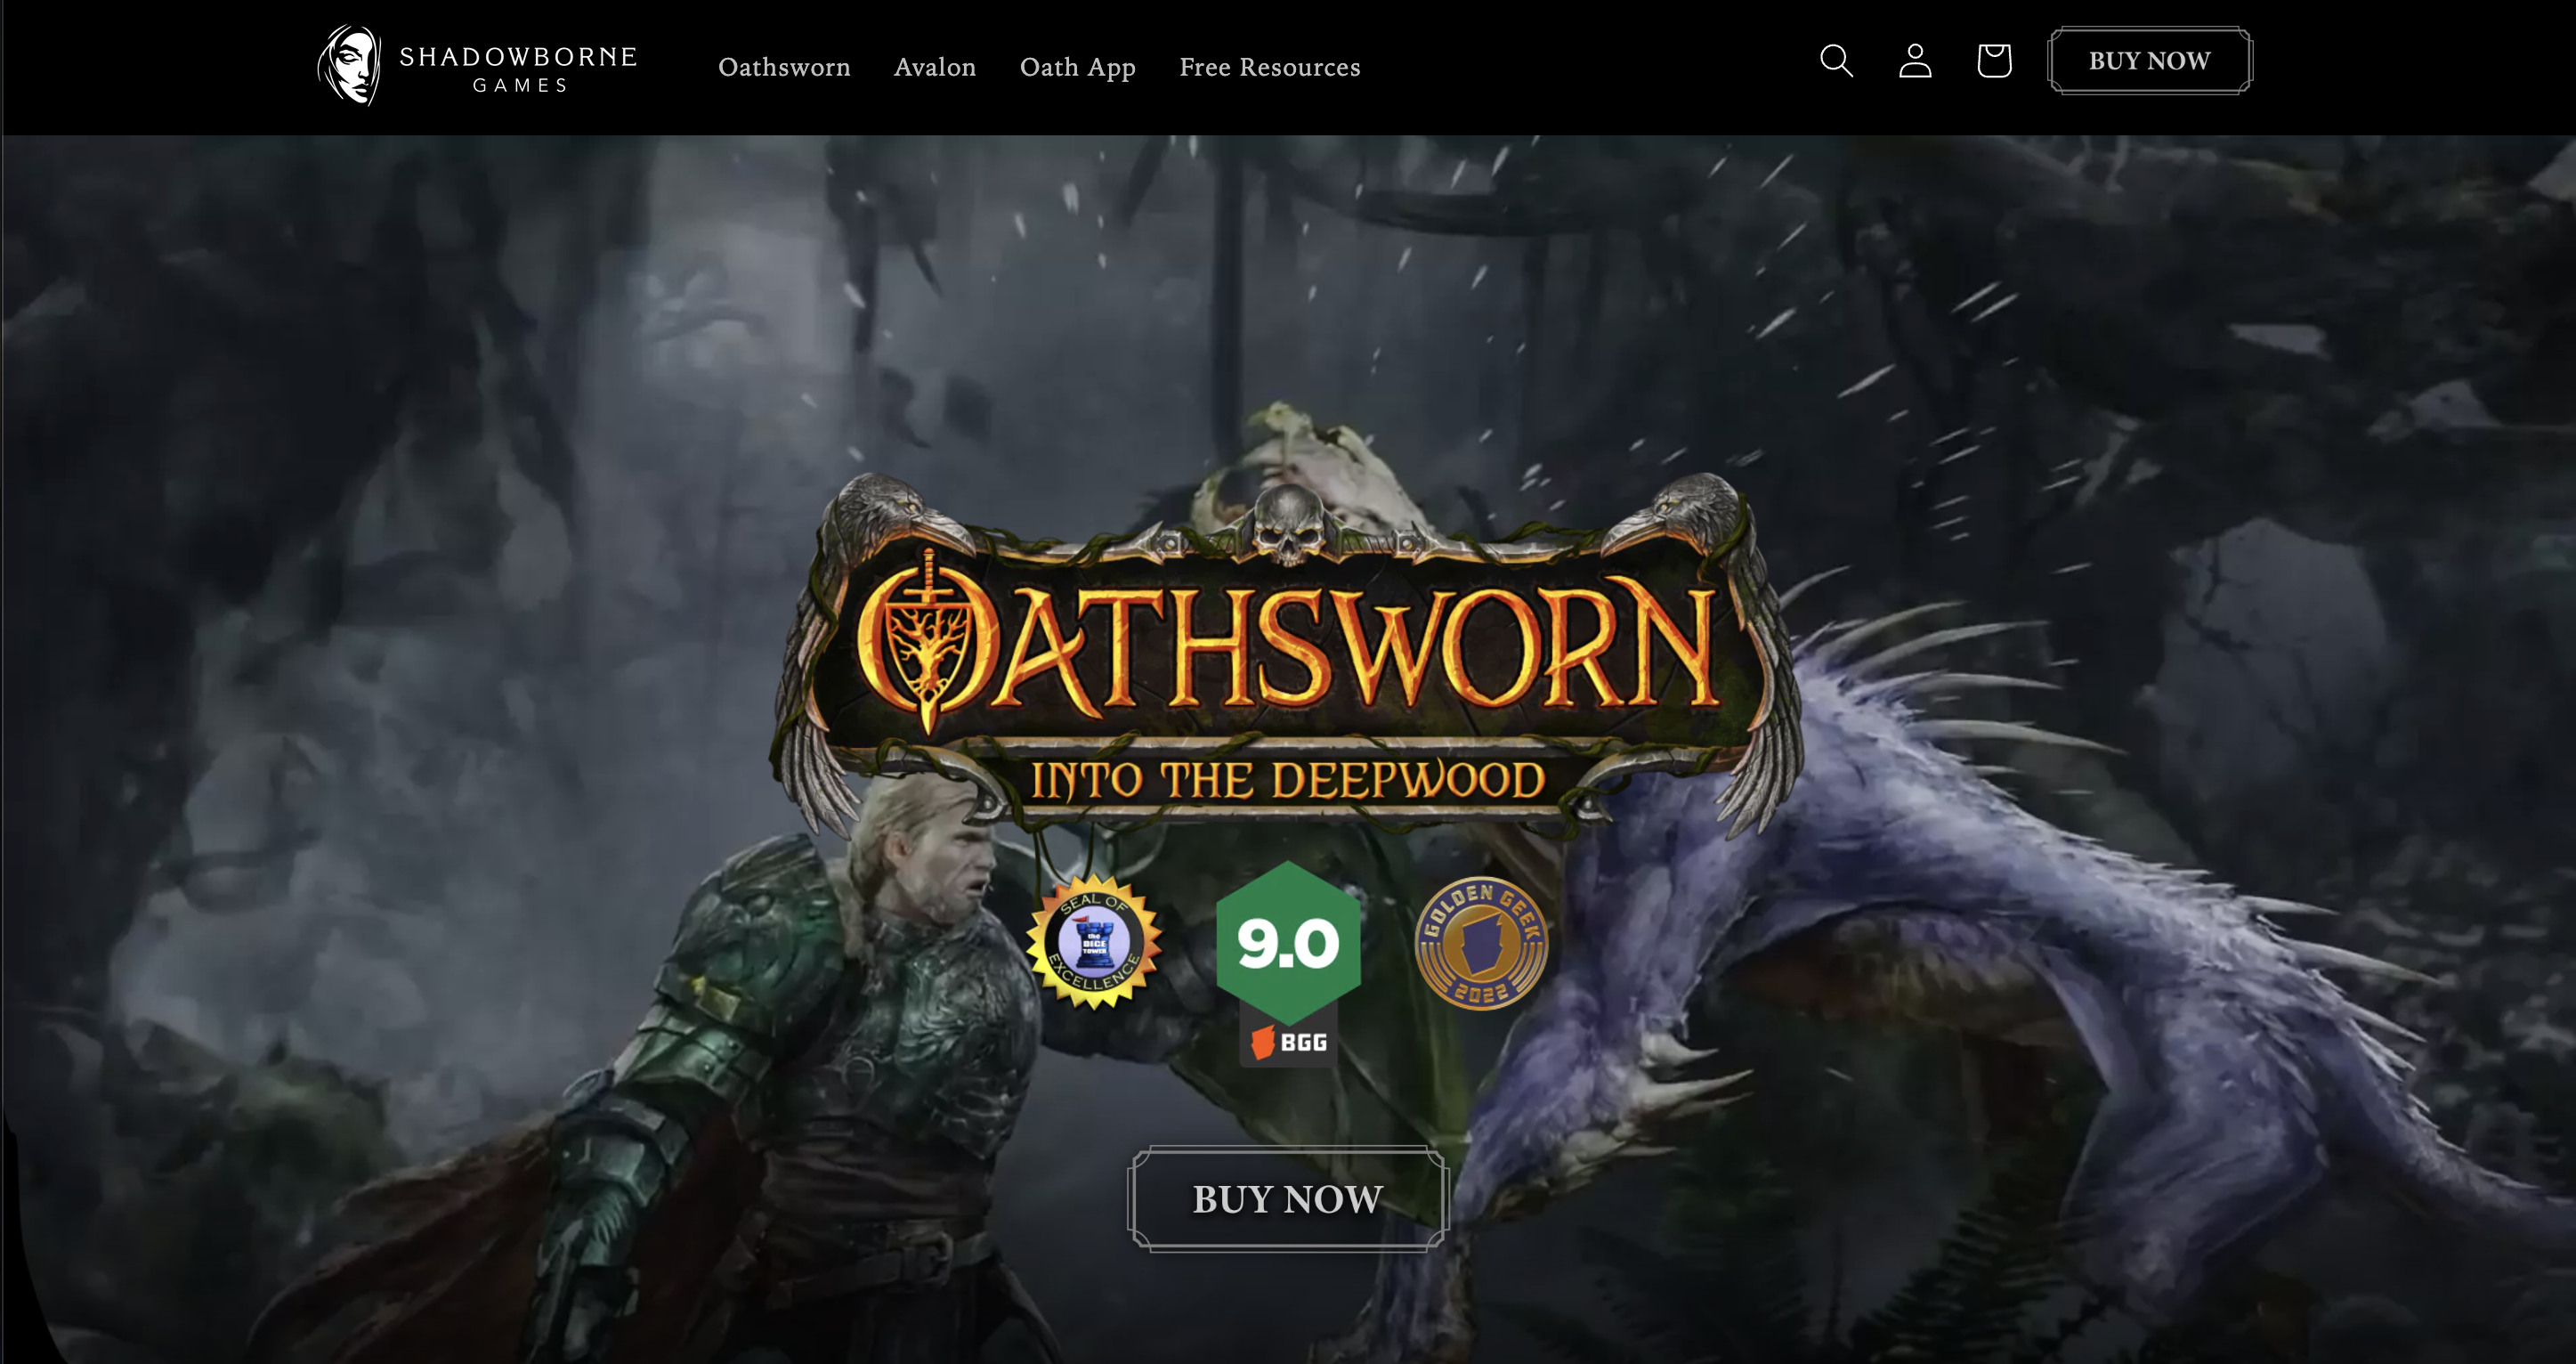Click the BGG 9.0 rating badge
The height and width of the screenshot is (1364, 2576).
(1288, 964)
